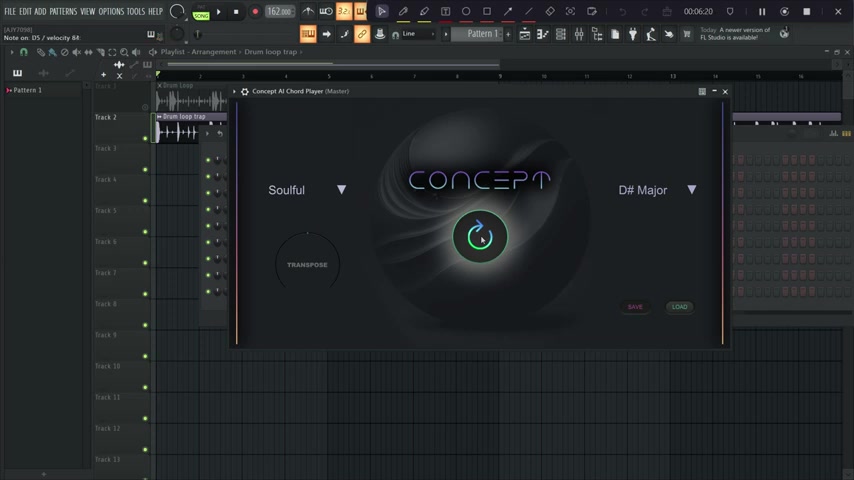854x480 pixels.
Task: Select the Paint brush tool in Playlist
Action: (52, 52)
